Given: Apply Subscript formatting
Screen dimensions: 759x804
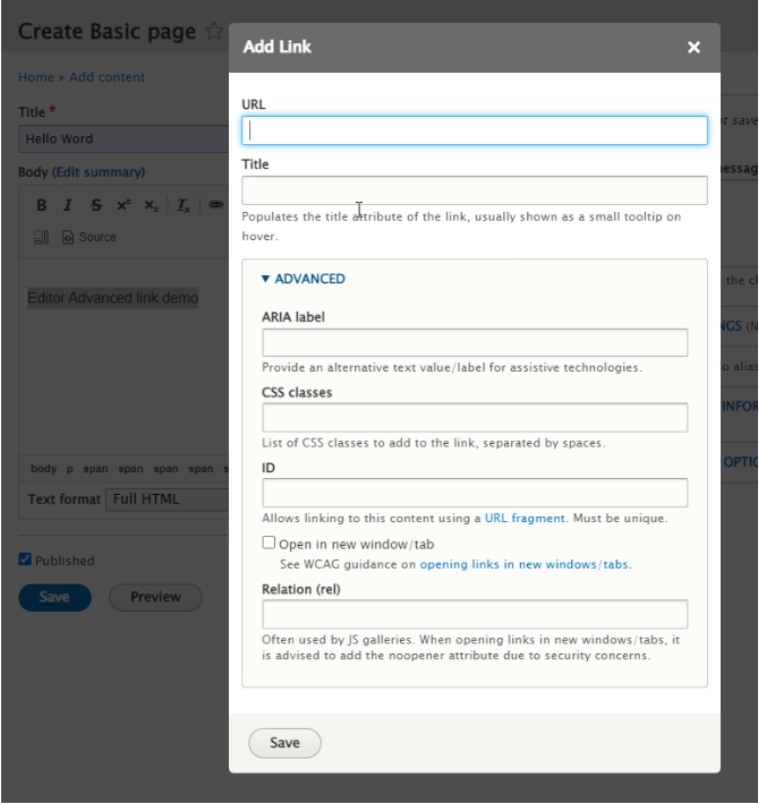Looking at the screenshot, I should click(x=151, y=205).
